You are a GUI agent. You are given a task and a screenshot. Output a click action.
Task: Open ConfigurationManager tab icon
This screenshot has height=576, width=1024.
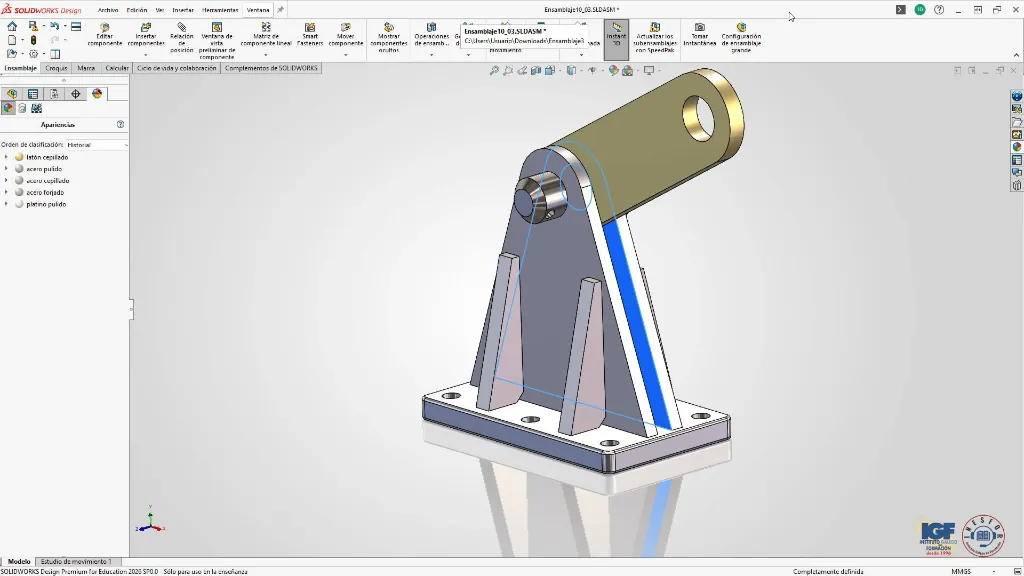click(x=54, y=94)
